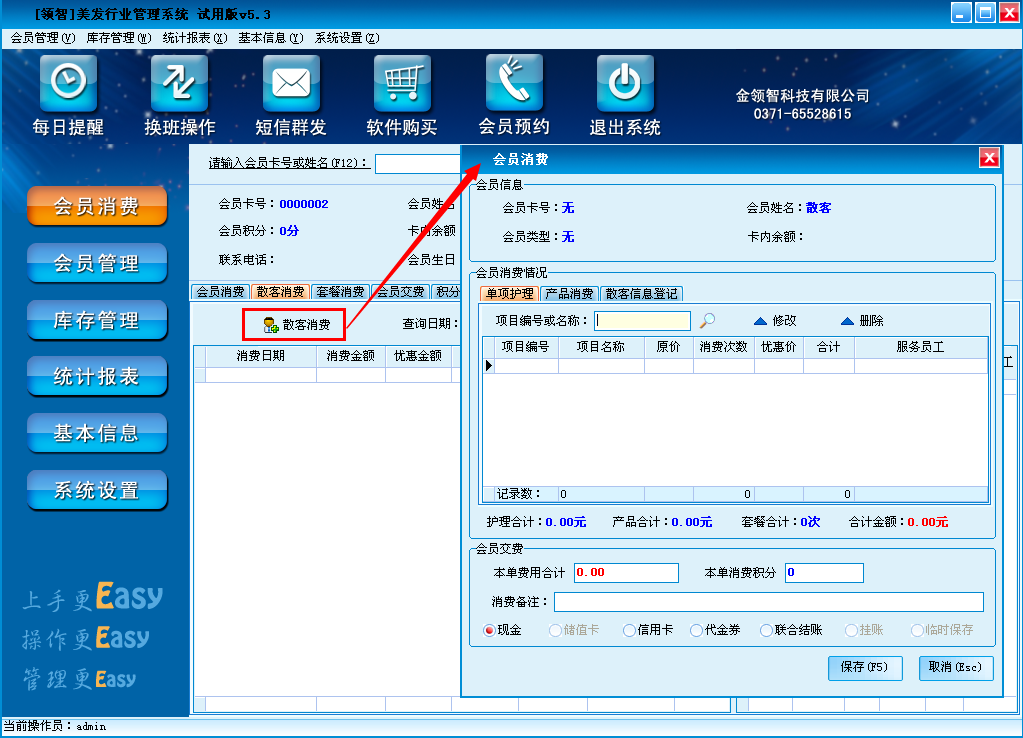Switch to the 产品消费 tab
The width and height of the screenshot is (1023, 738).
point(570,294)
